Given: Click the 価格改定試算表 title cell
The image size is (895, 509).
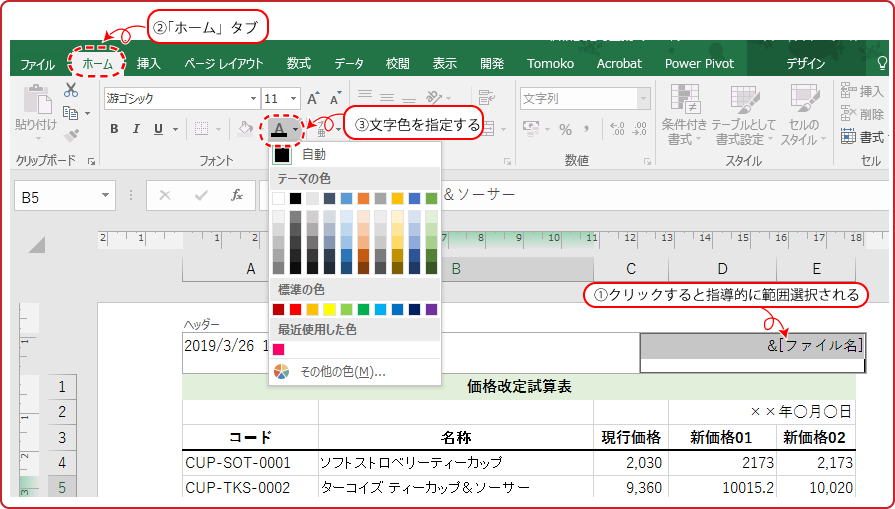Looking at the screenshot, I should tap(519, 387).
